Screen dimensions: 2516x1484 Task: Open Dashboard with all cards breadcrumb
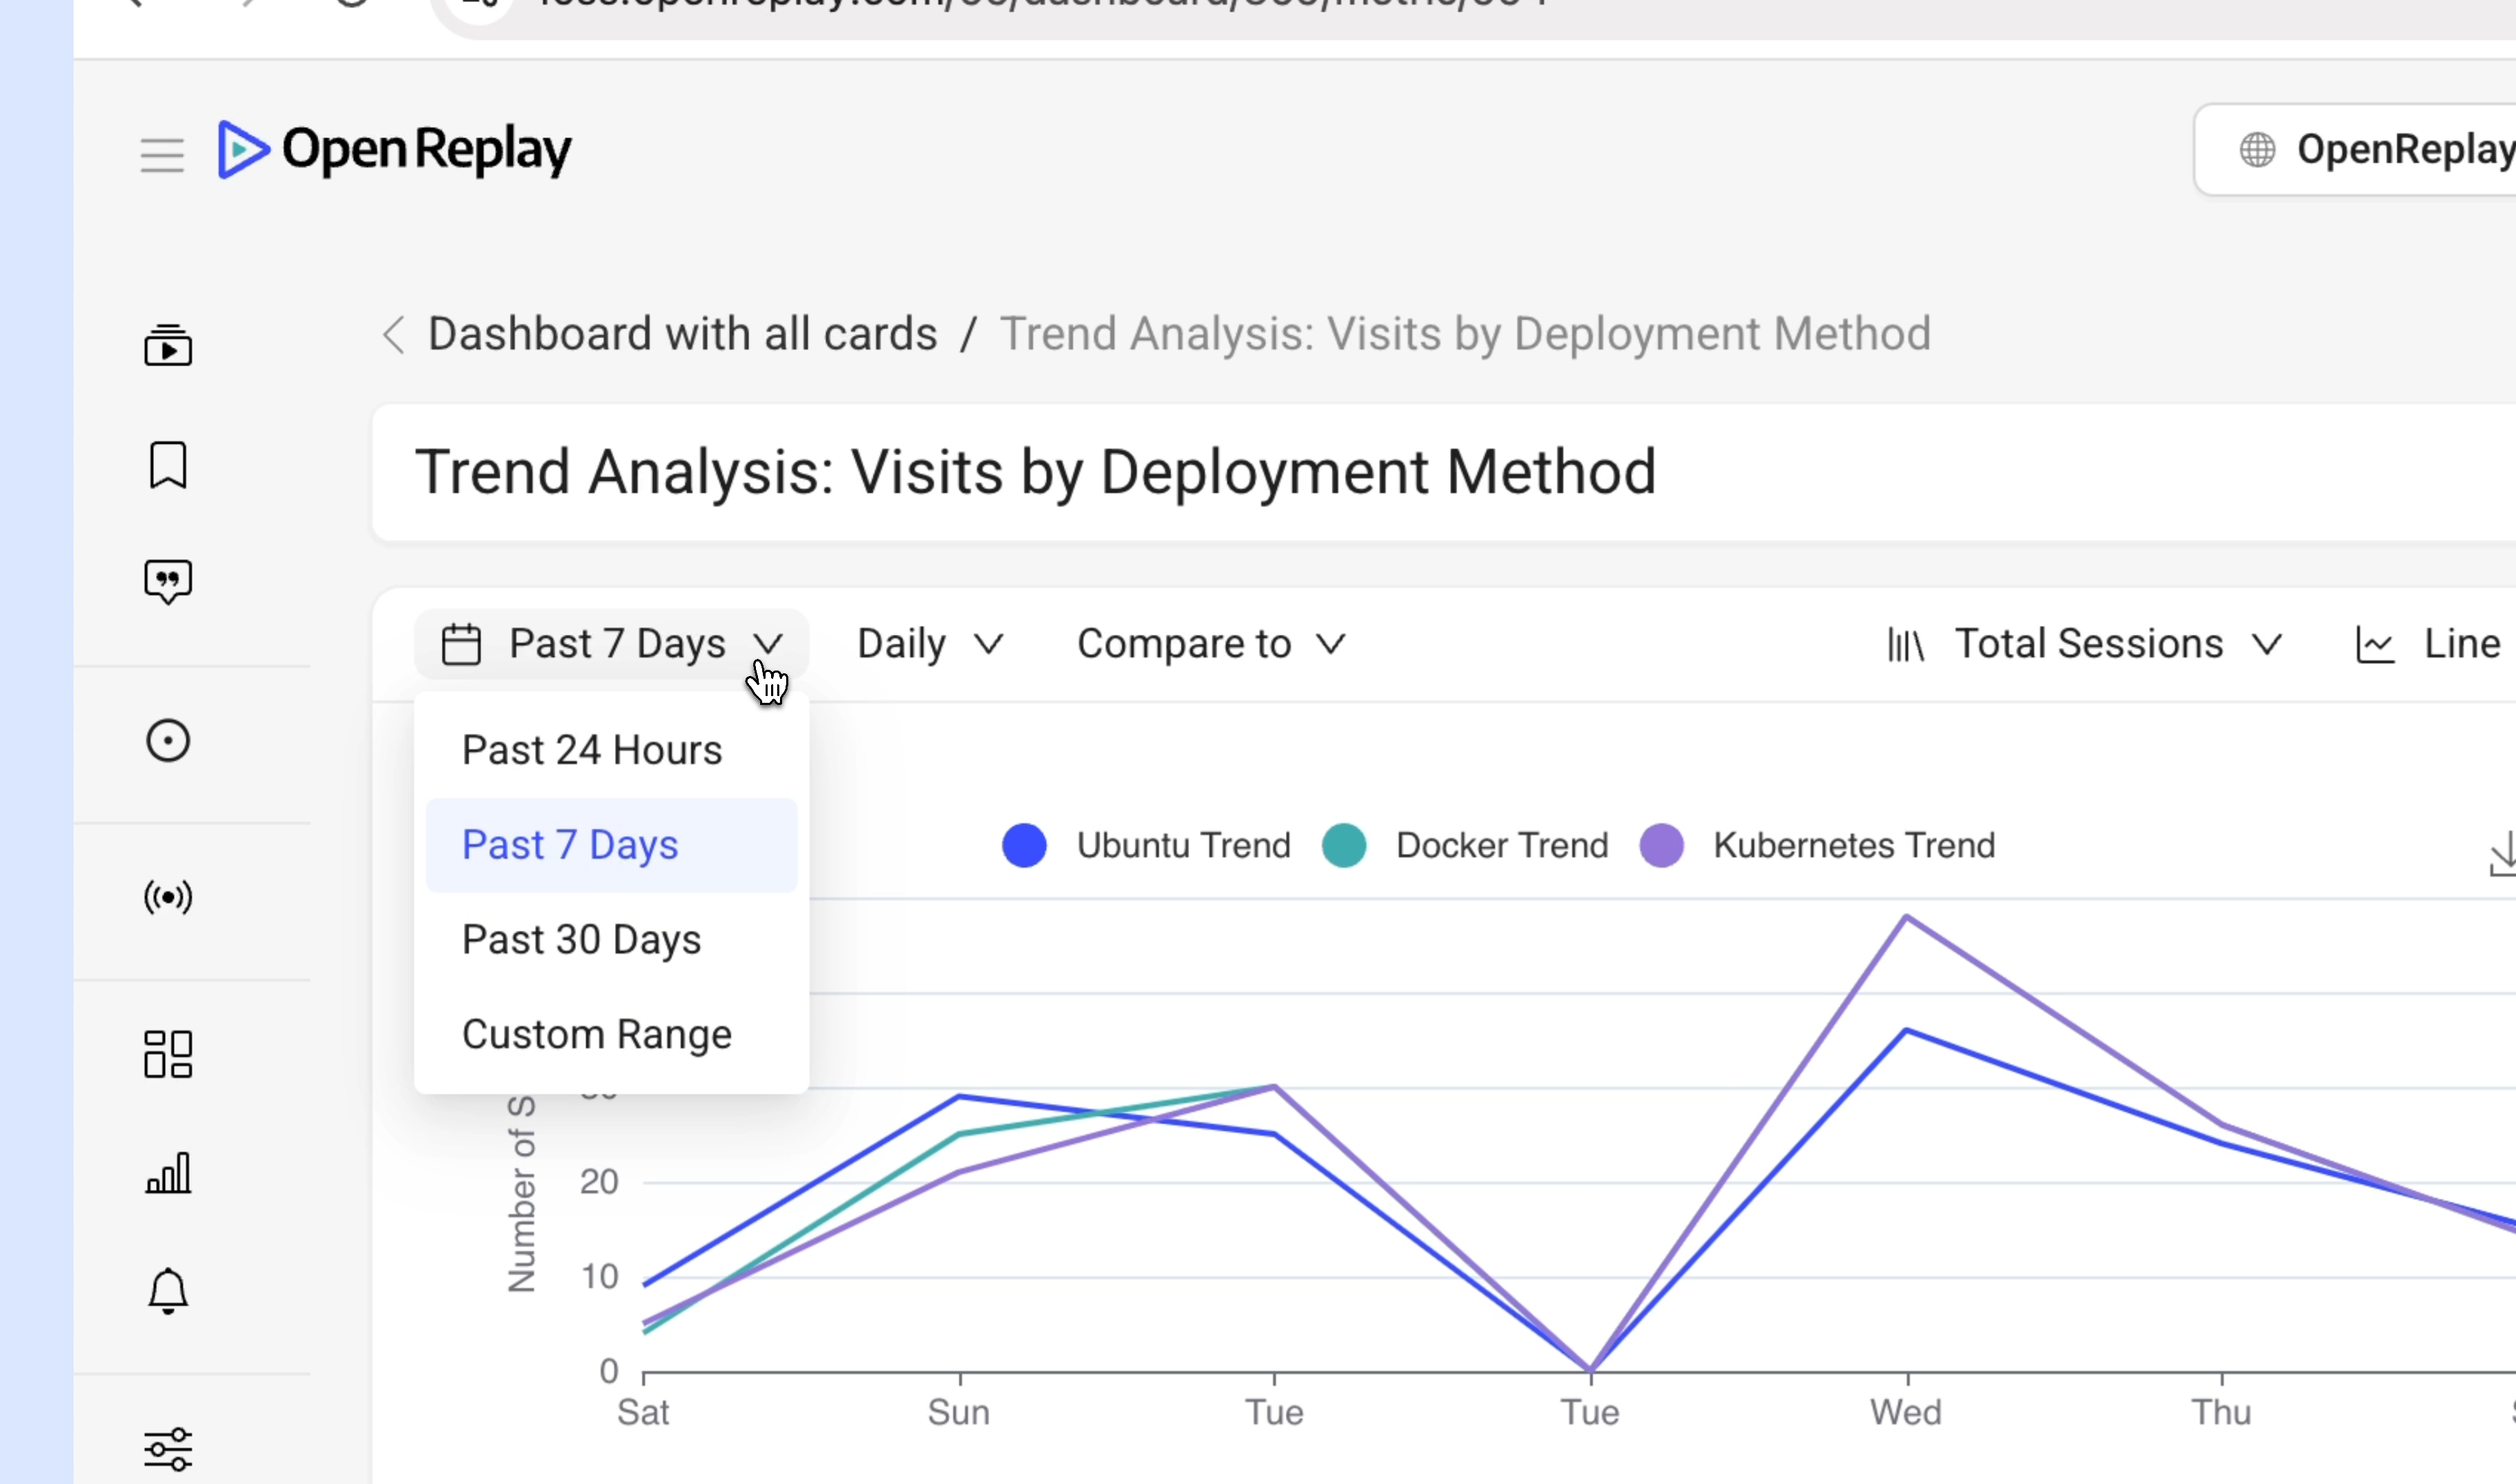[683, 334]
